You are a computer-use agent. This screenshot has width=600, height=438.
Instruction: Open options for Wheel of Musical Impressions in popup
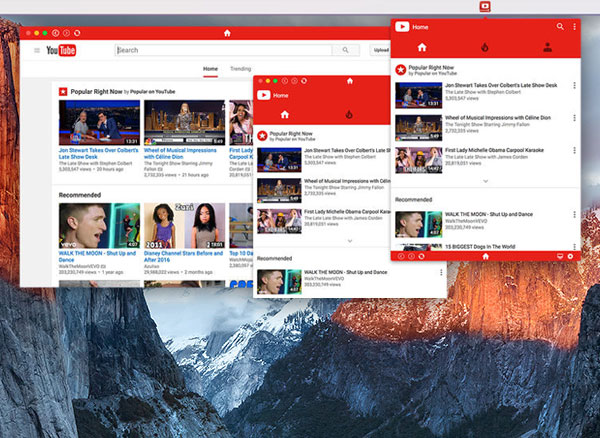(x=574, y=118)
